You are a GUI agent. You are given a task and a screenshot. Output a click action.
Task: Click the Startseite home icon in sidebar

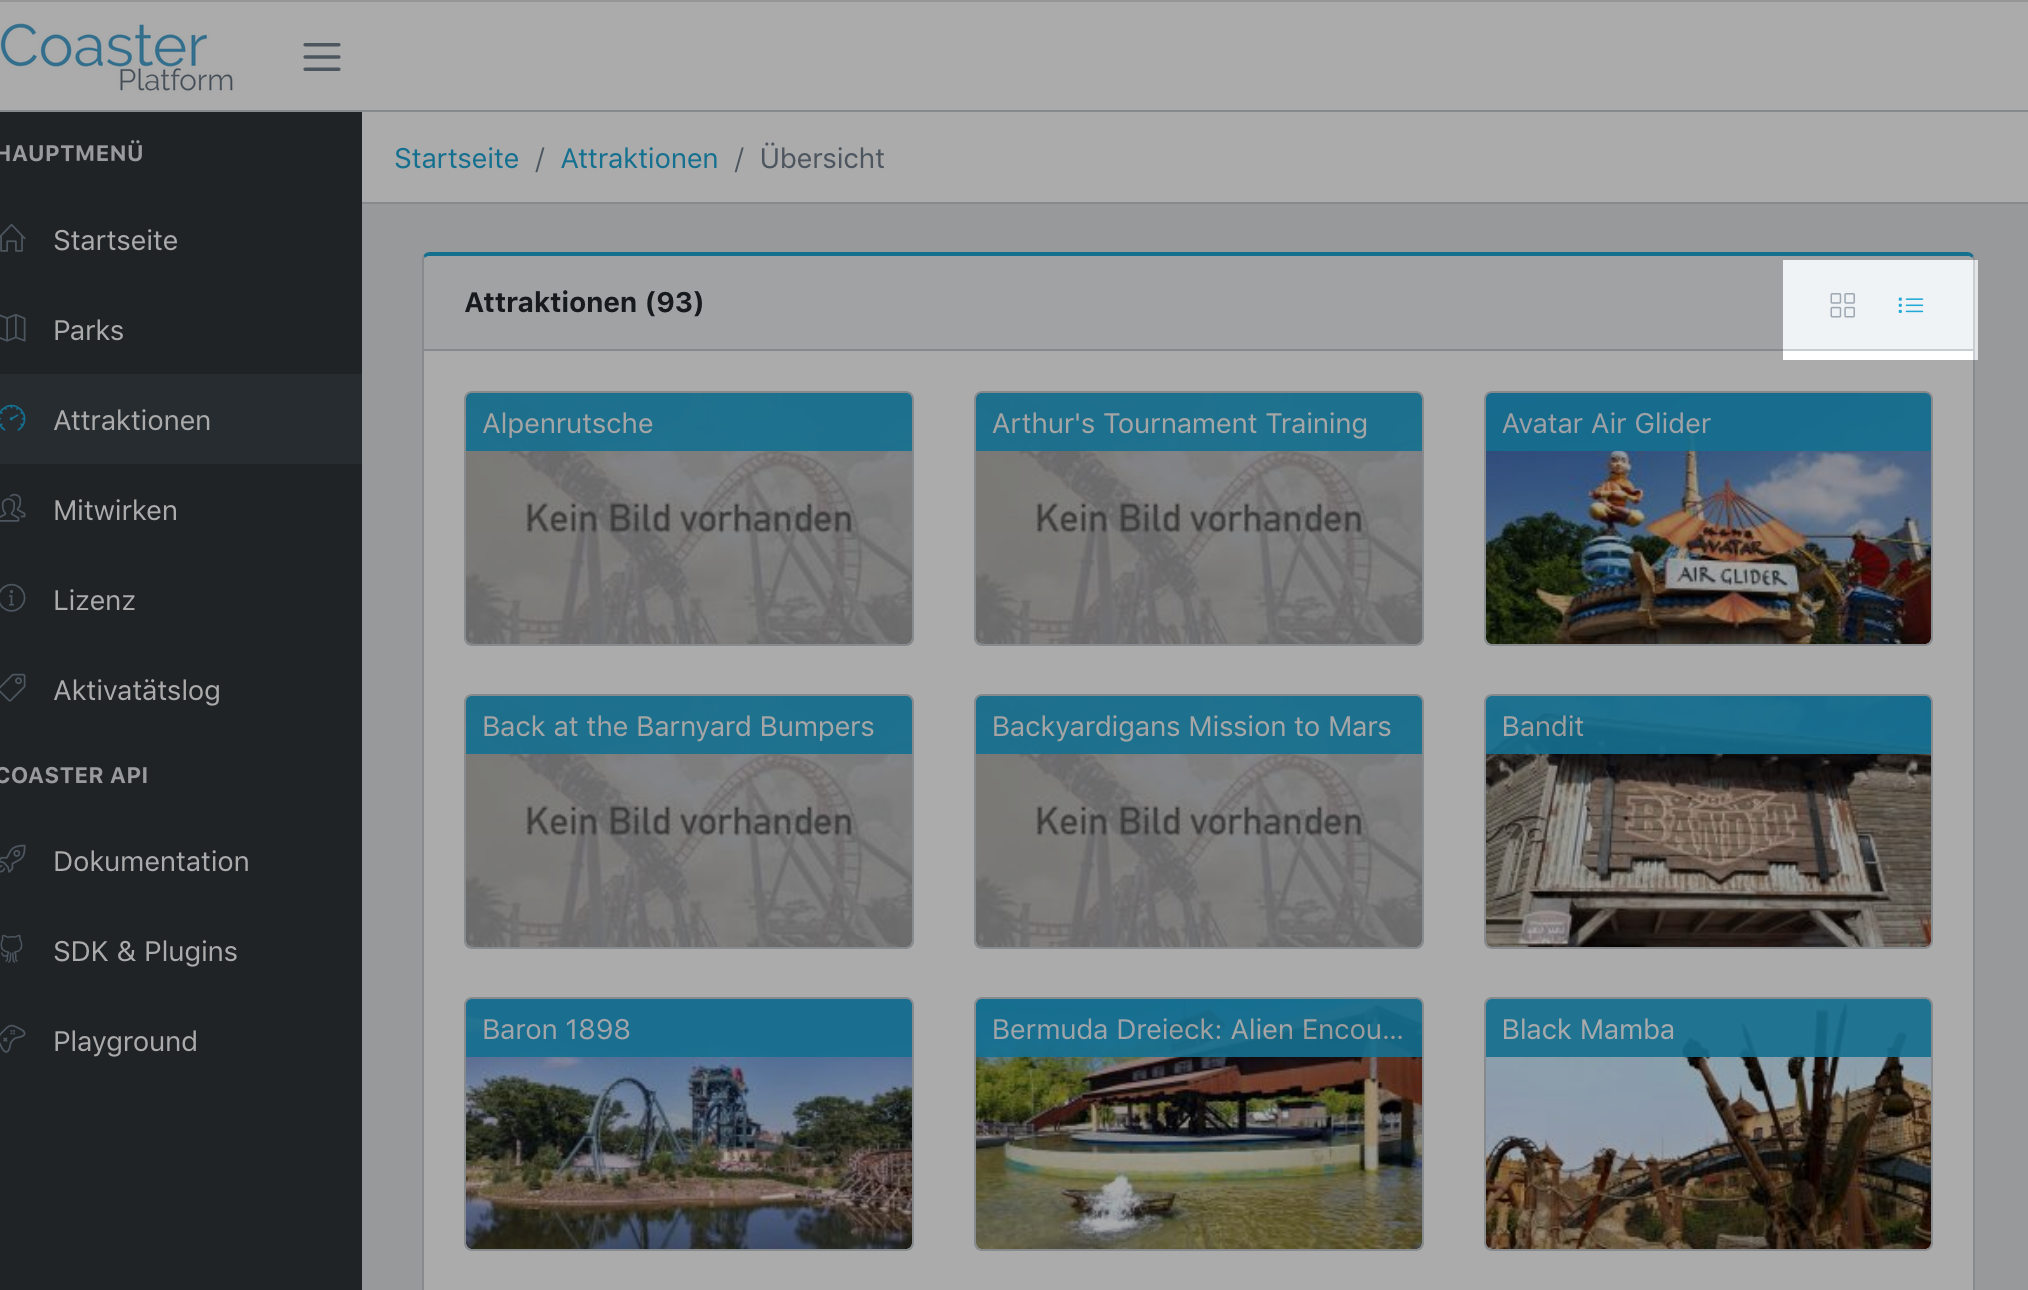pyautogui.click(x=12, y=240)
